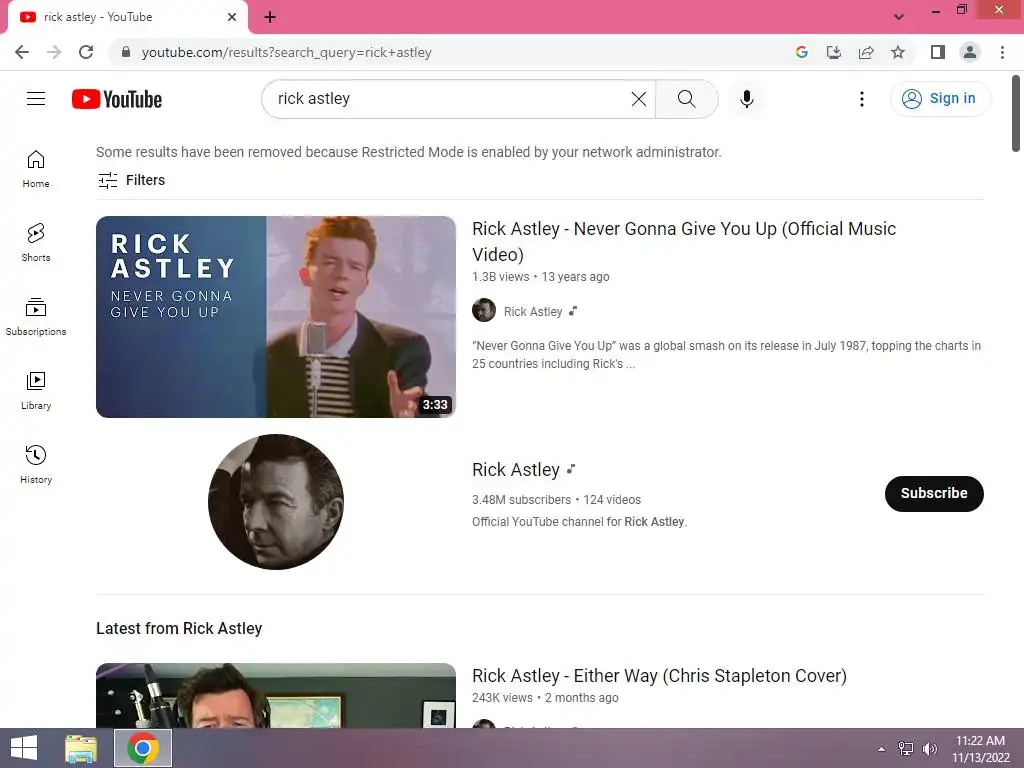The image size is (1024, 768).
Task: Open the Never Gonna Give You Up video title
Action: coord(684,241)
